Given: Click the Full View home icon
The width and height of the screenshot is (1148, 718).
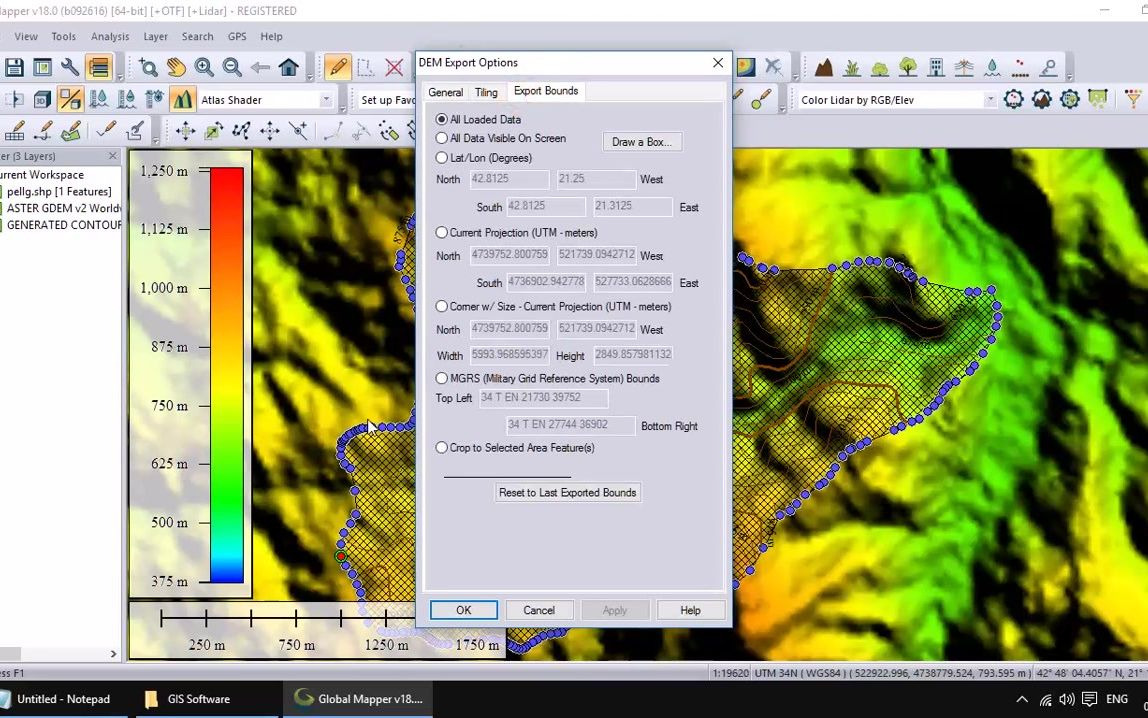Looking at the screenshot, I should pos(287,67).
